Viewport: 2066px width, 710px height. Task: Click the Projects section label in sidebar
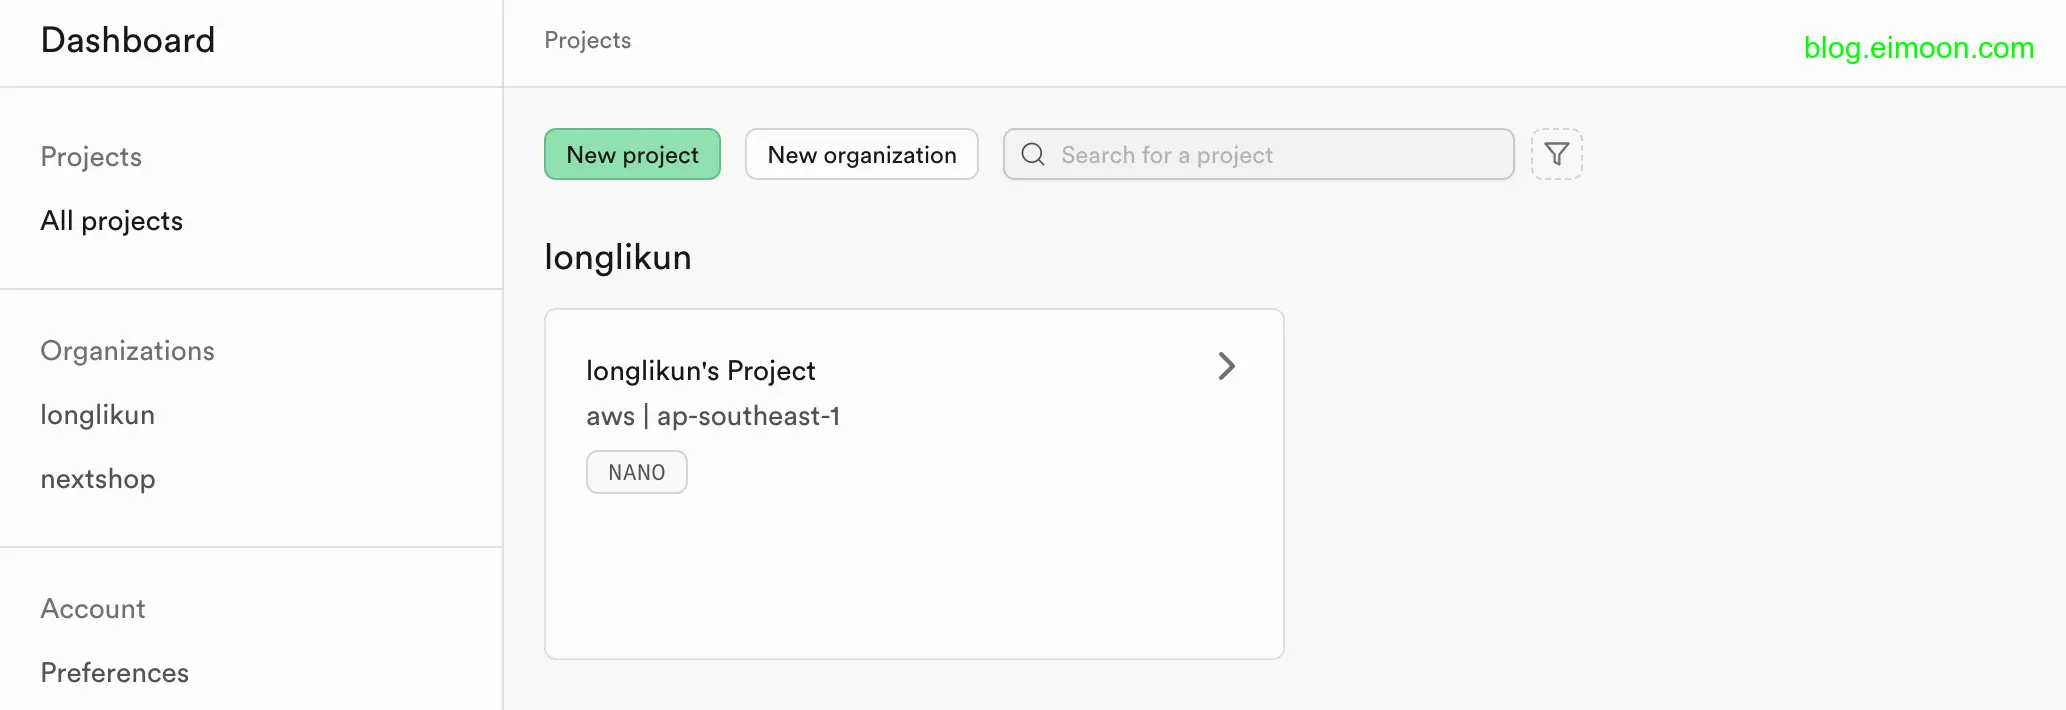click(x=91, y=157)
